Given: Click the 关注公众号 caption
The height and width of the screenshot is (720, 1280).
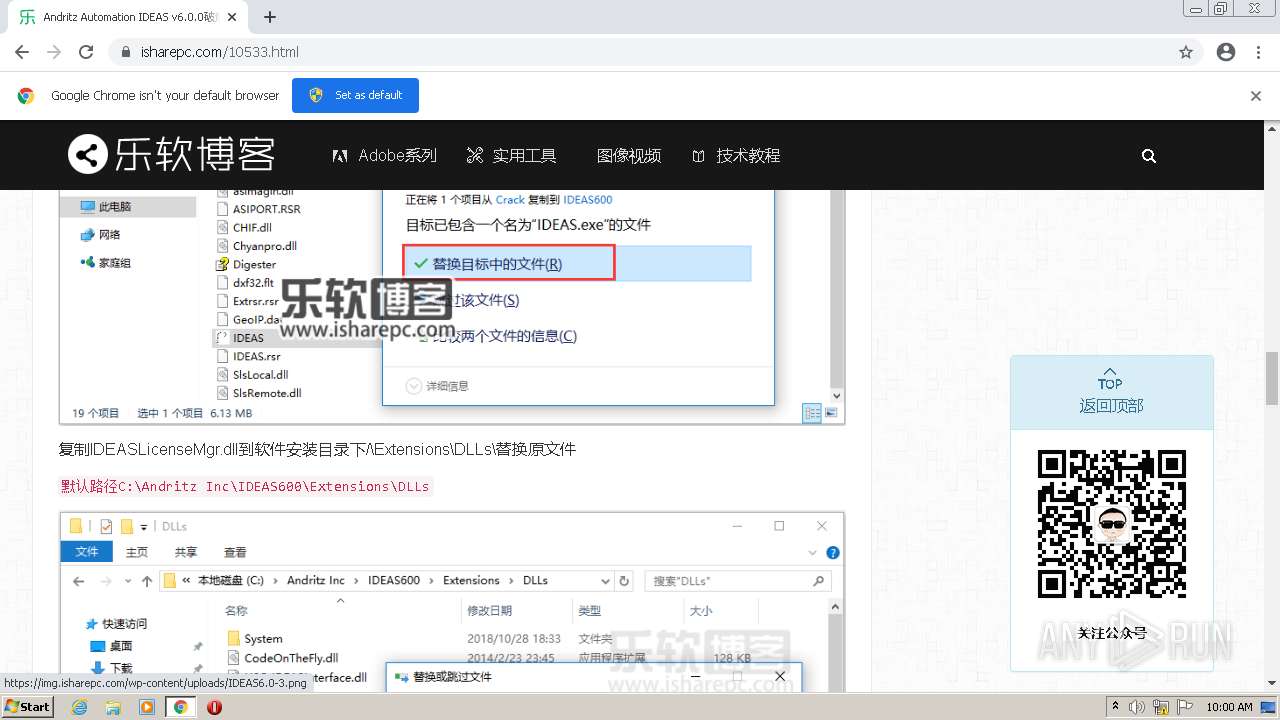Looking at the screenshot, I should (x=1112, y=633).
